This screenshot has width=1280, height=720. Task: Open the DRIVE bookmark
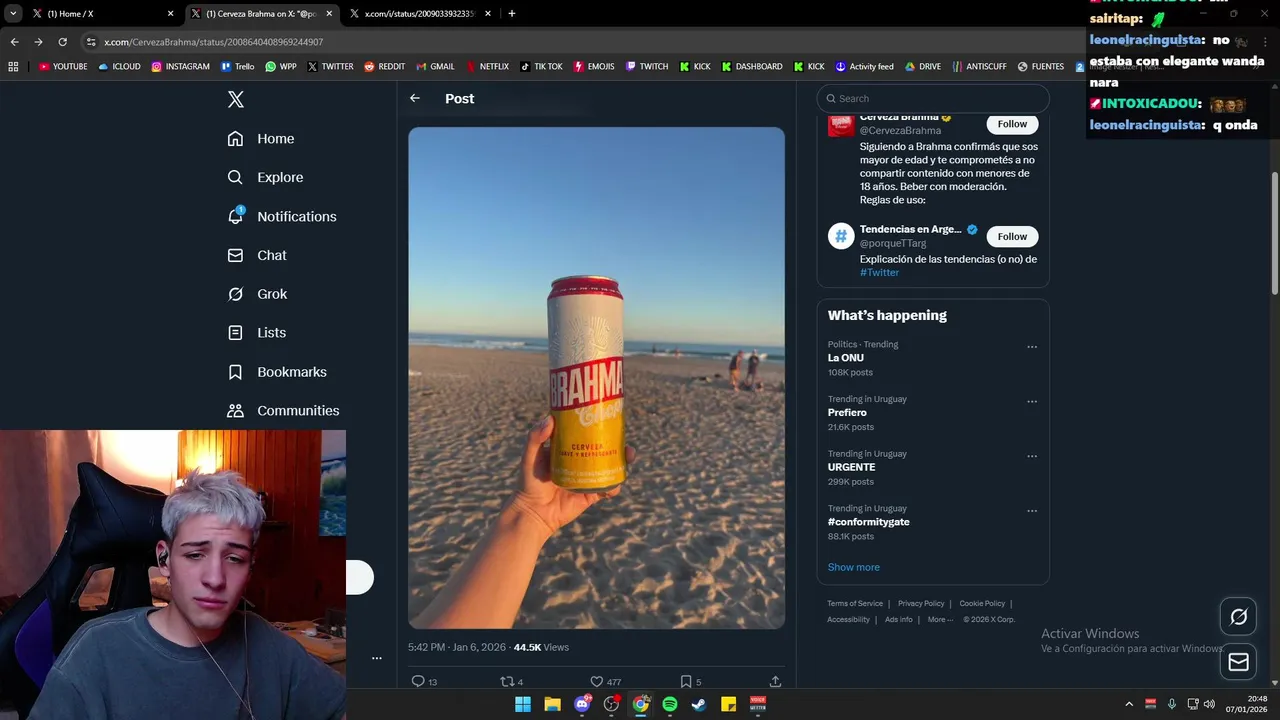[x=923, y=67]
